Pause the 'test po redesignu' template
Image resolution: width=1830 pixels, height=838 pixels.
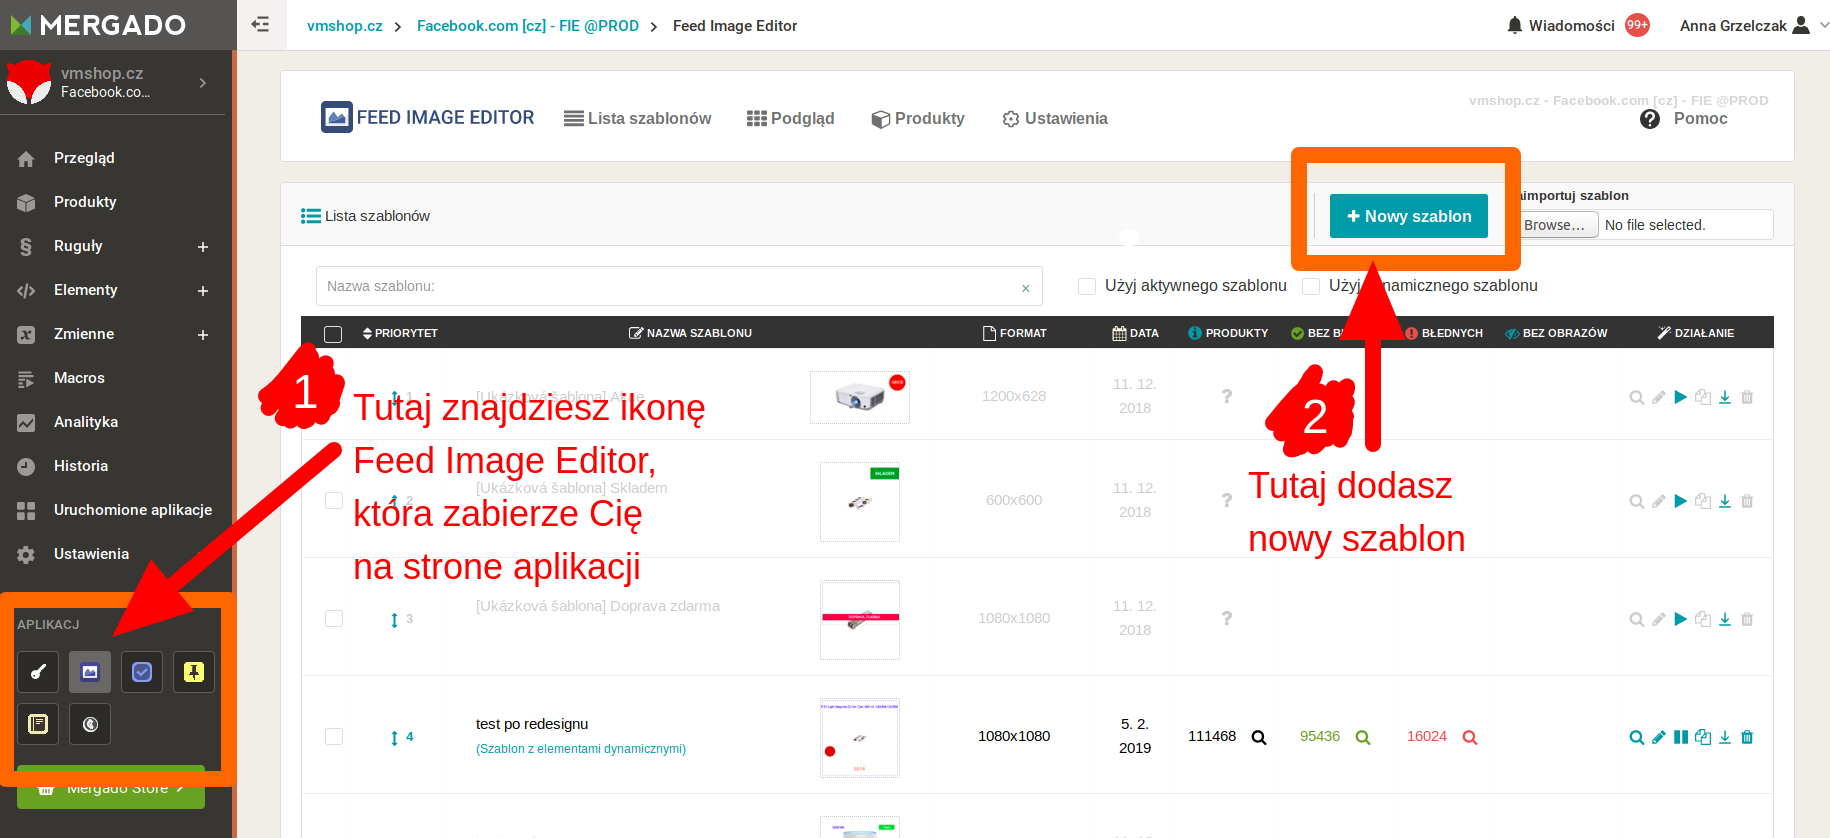1681,737
